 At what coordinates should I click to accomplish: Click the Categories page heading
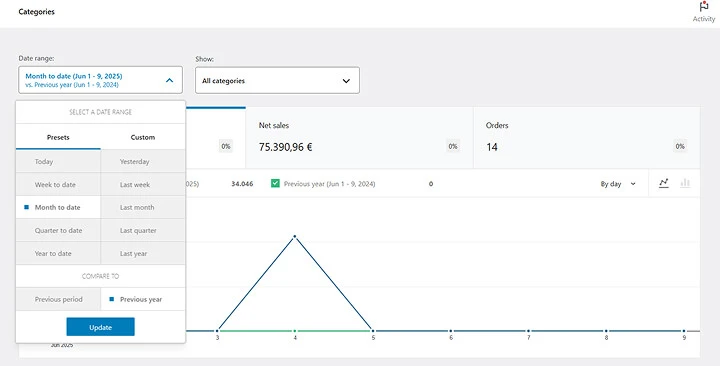point(36,11)
